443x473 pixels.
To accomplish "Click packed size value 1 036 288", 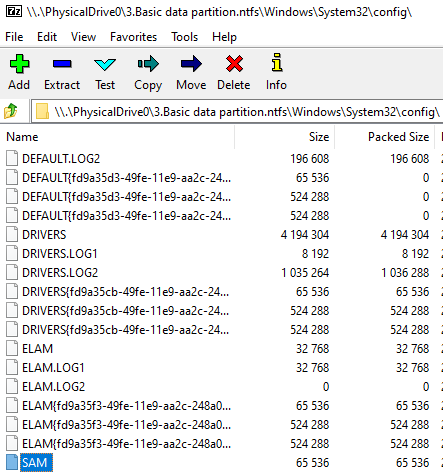I will tap(405, 273).
